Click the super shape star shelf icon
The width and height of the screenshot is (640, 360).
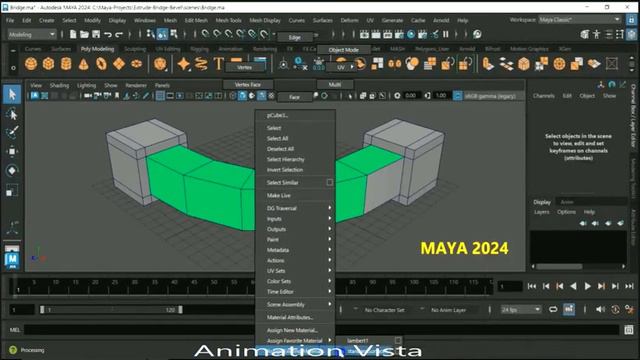pos(183,64)
